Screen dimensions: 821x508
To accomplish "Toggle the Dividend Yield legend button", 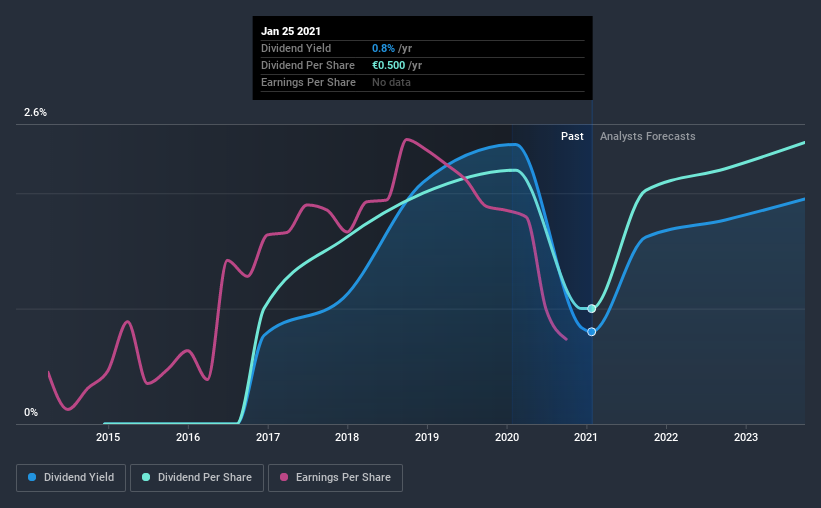I will tap(71, 478).
